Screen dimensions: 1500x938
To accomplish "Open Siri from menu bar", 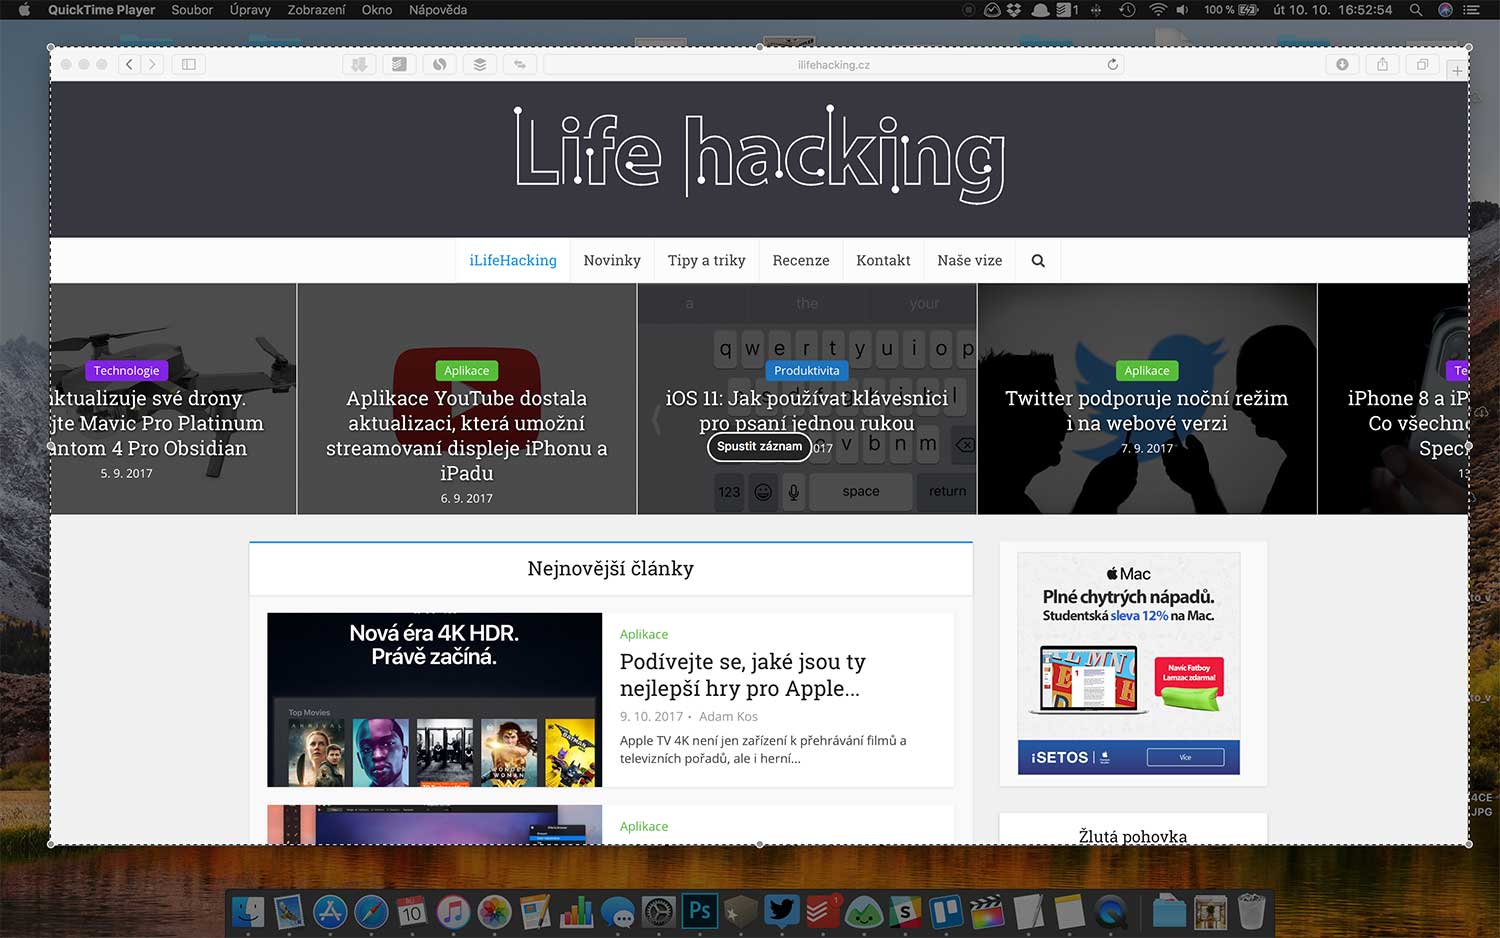I will tap(1445, 10).
